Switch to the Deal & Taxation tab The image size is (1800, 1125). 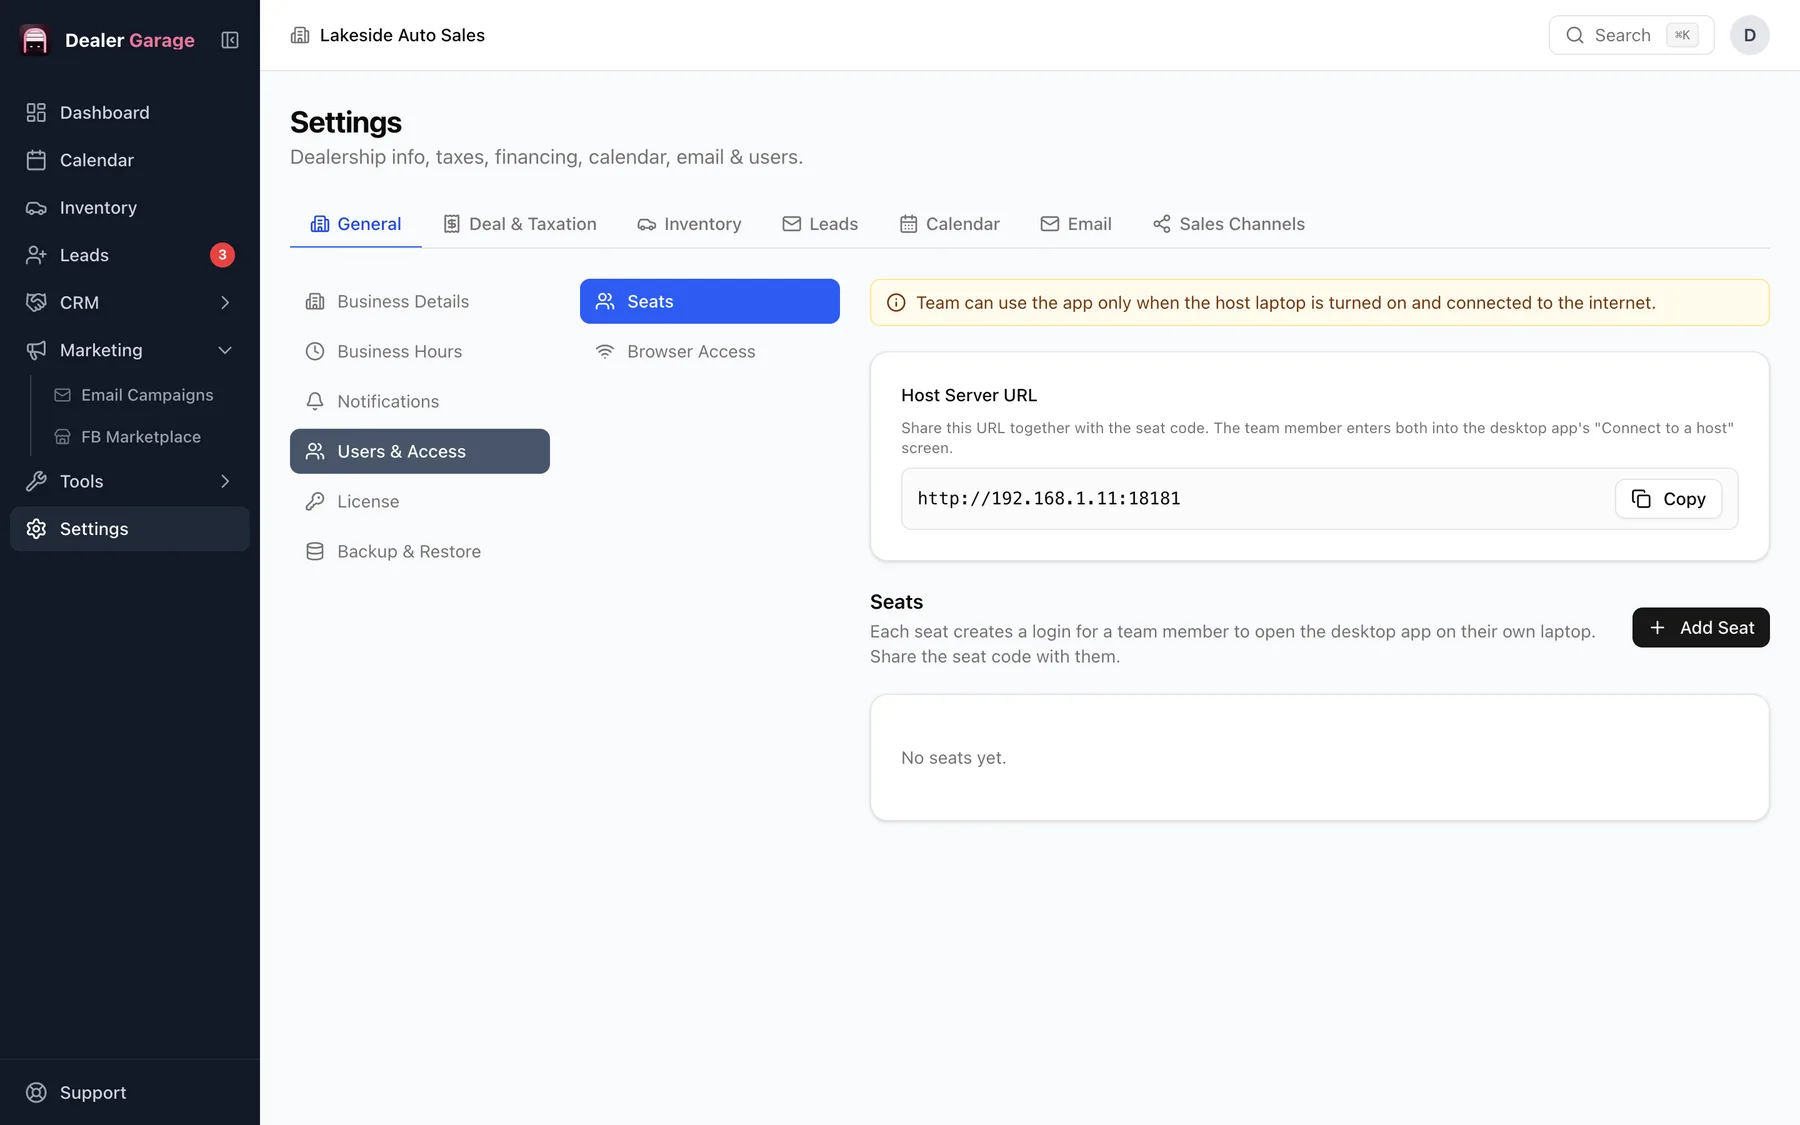pos(519,224)
